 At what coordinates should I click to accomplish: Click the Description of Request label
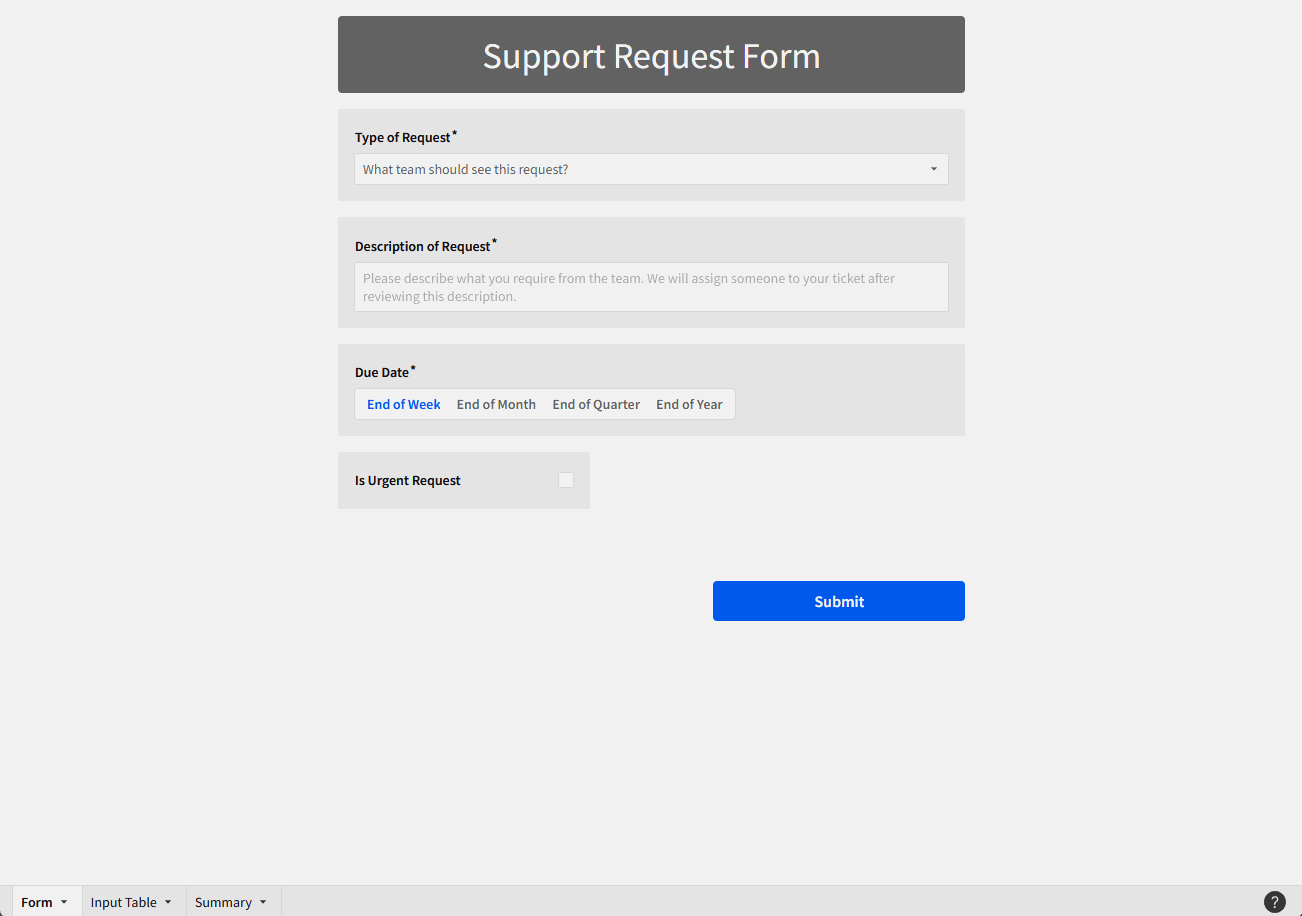[423, 247]
